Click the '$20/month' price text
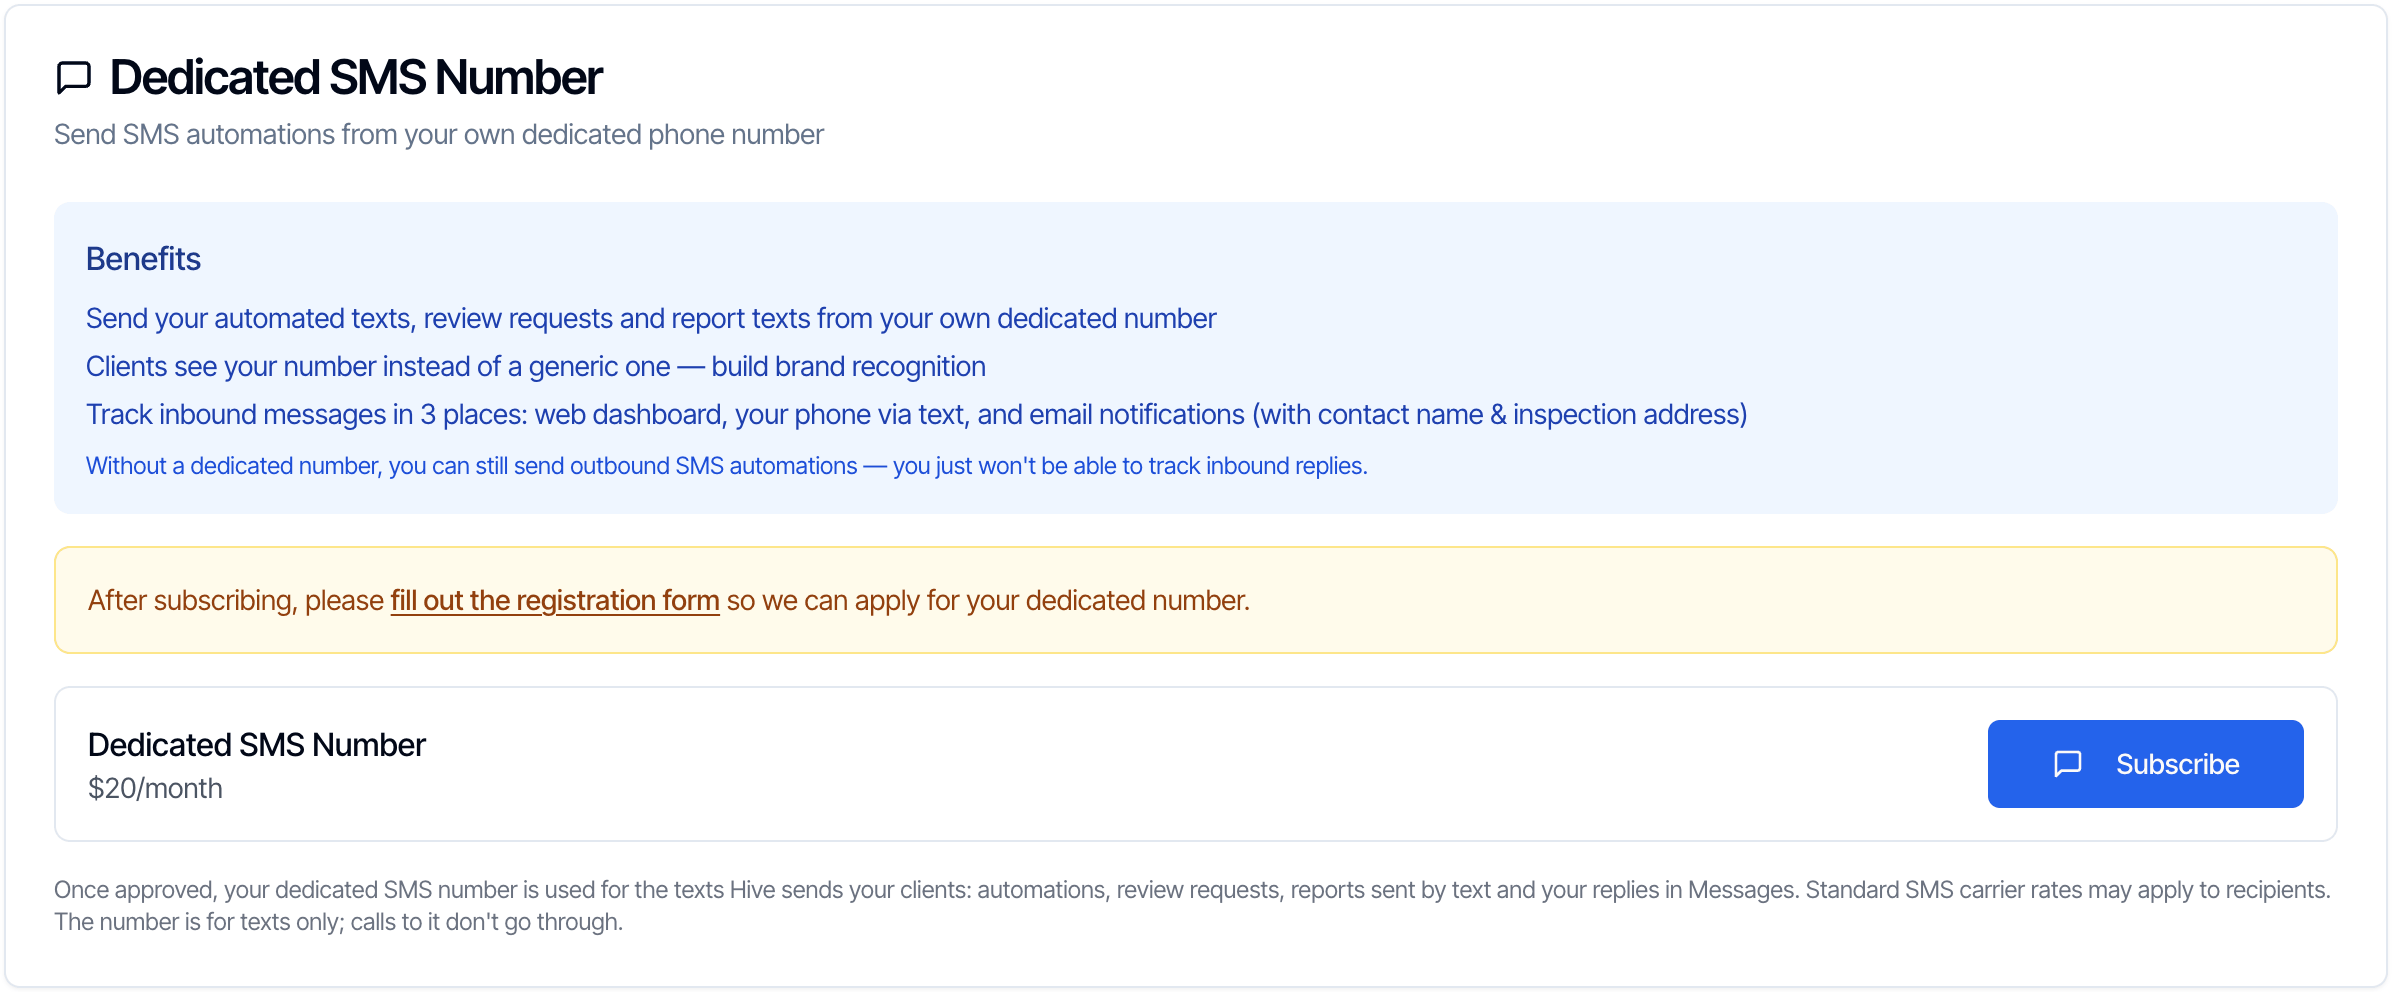Image resolution: width=2392 pixels, height=992 pixels. click(x=155, y=788)
